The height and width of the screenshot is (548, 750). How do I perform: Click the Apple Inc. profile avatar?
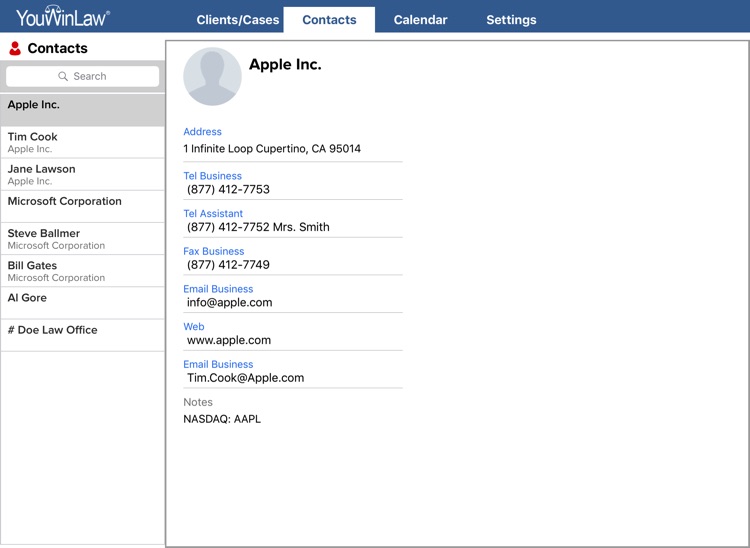click(x=212, y=77)
